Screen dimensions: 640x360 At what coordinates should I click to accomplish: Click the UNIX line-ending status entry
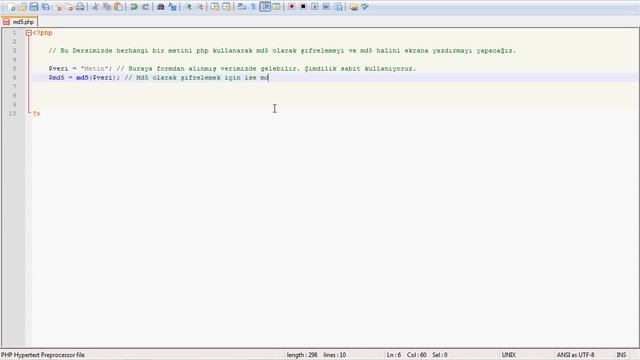pyautogui.click(x=509, y=355)
